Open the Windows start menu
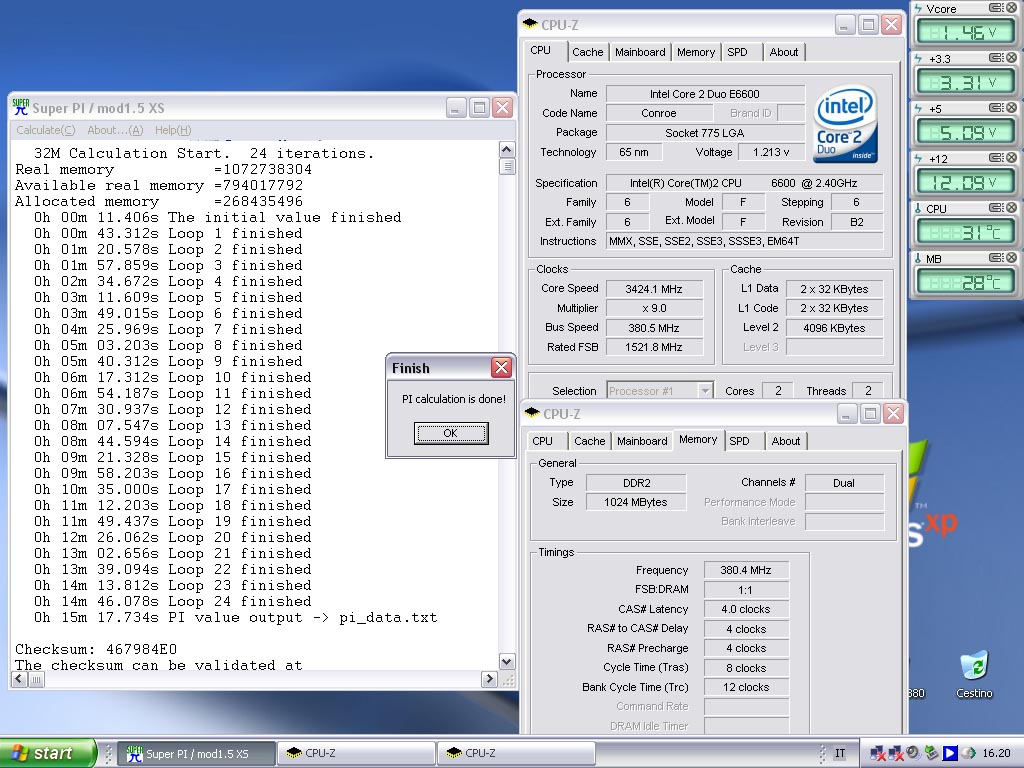Screen dimensions: 1024x768 48,753
